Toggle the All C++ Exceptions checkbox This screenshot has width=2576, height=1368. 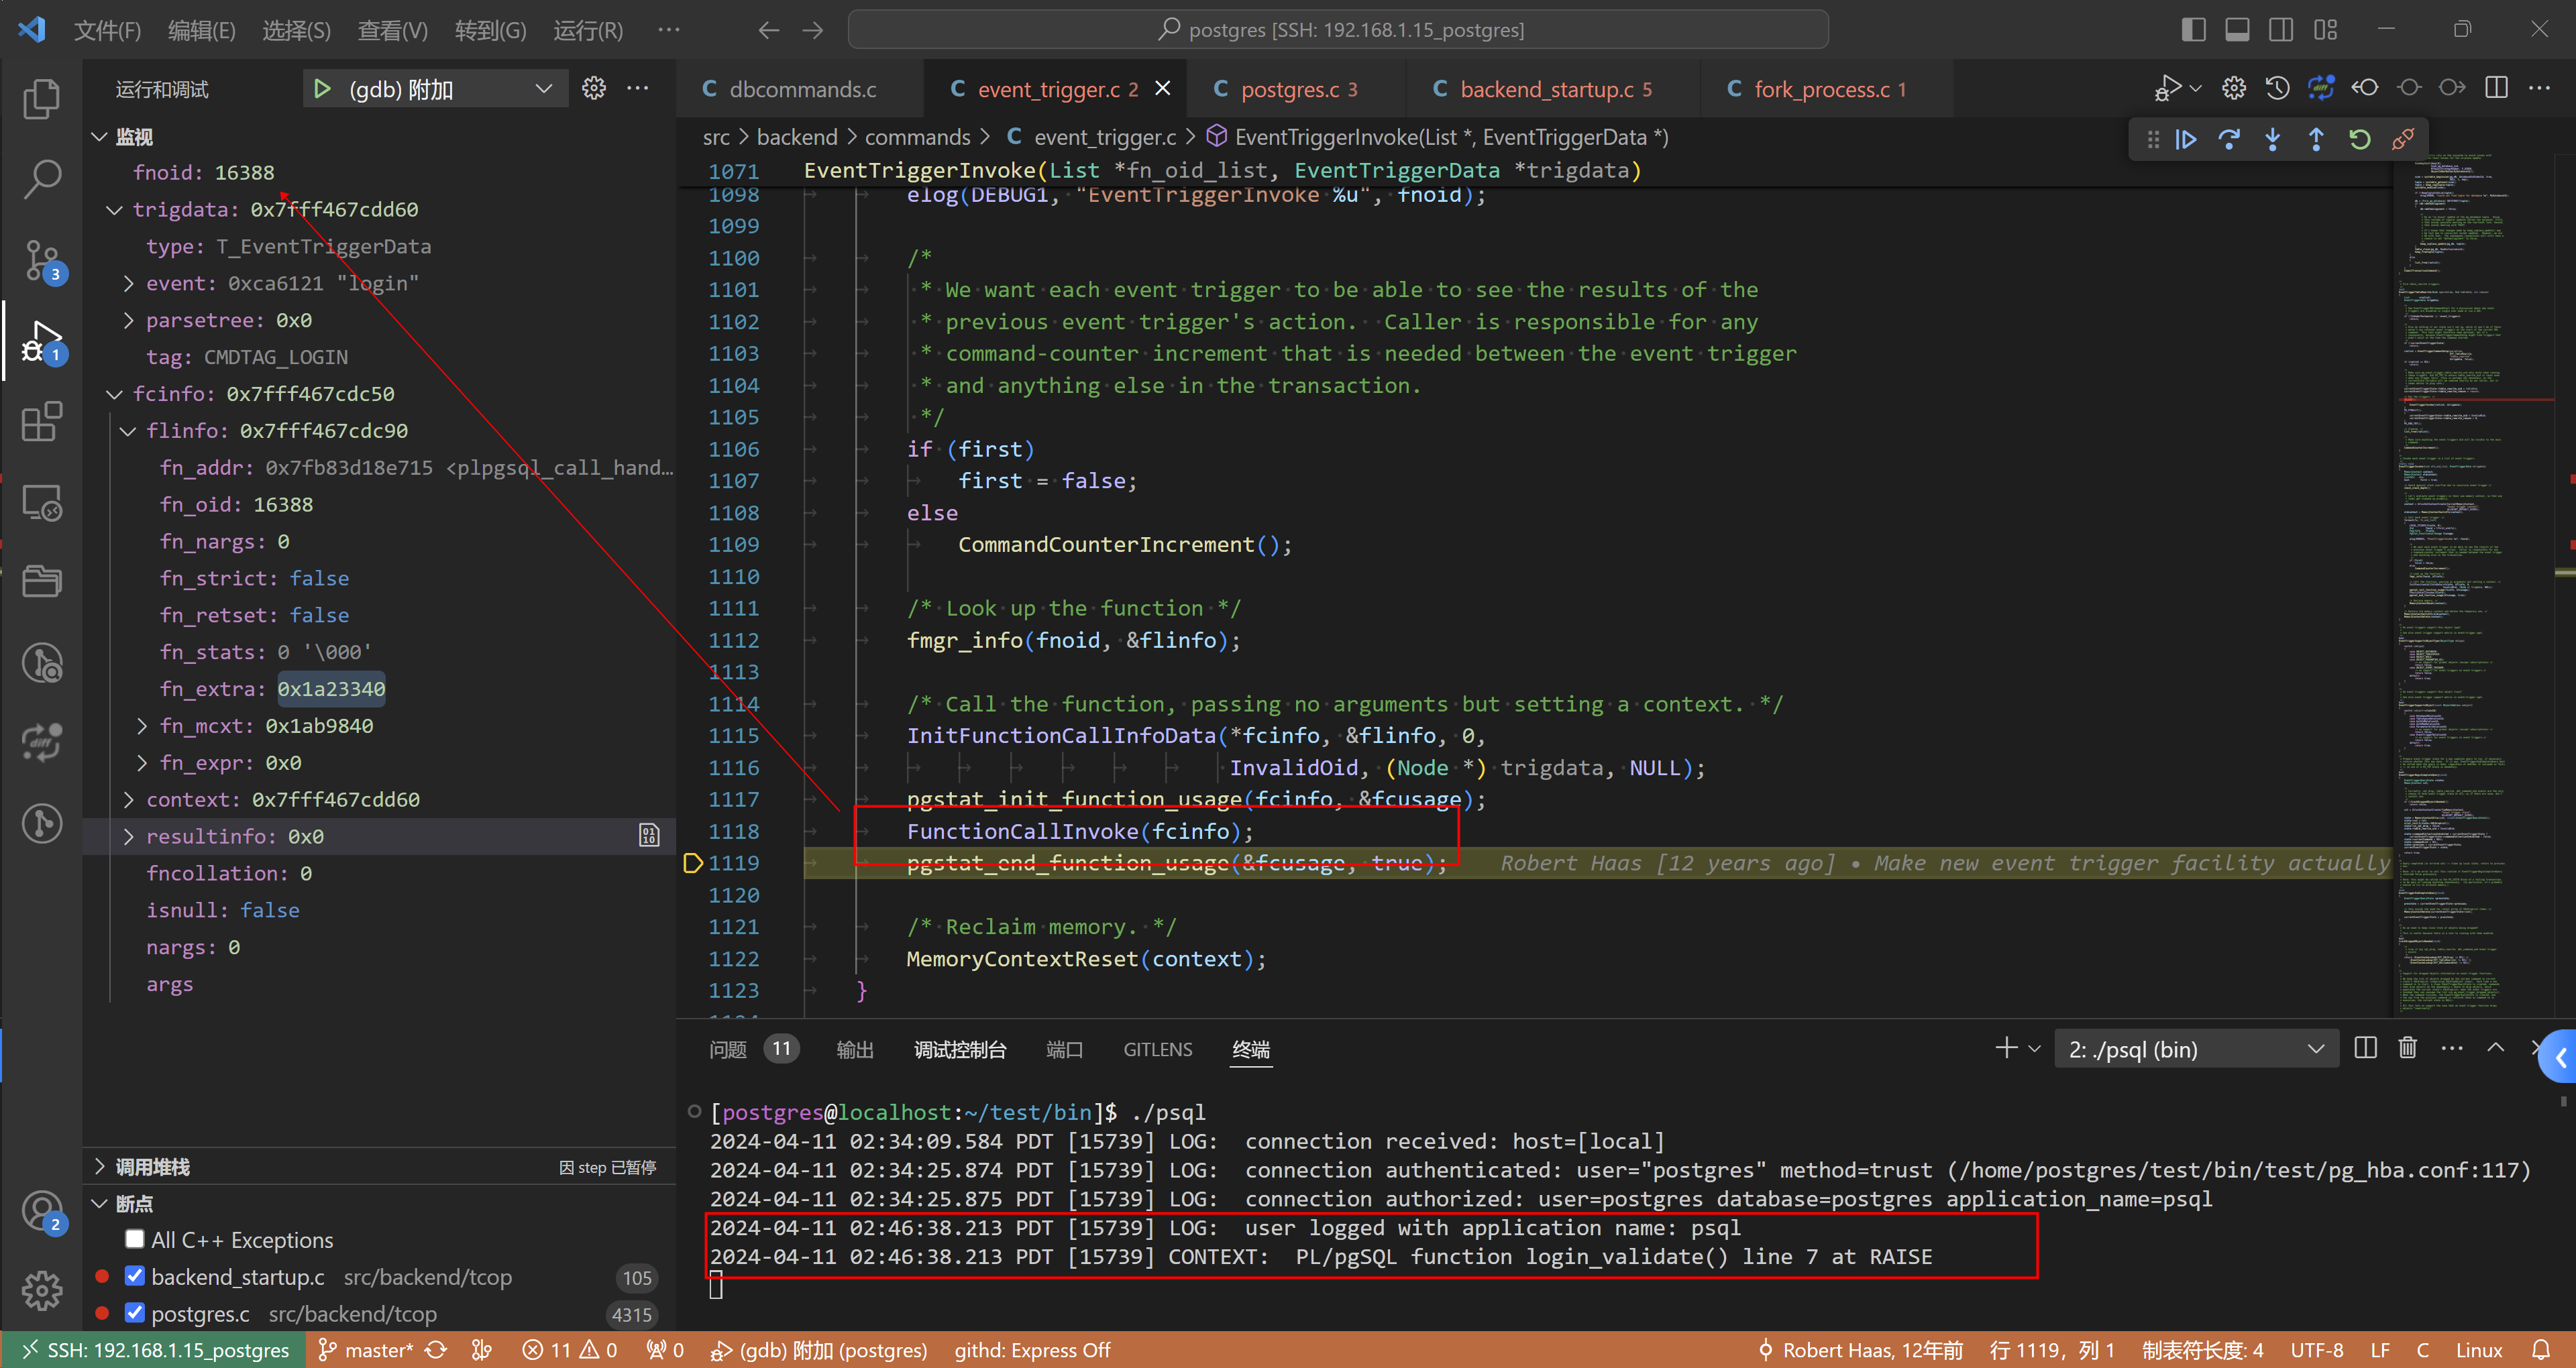135,1239
